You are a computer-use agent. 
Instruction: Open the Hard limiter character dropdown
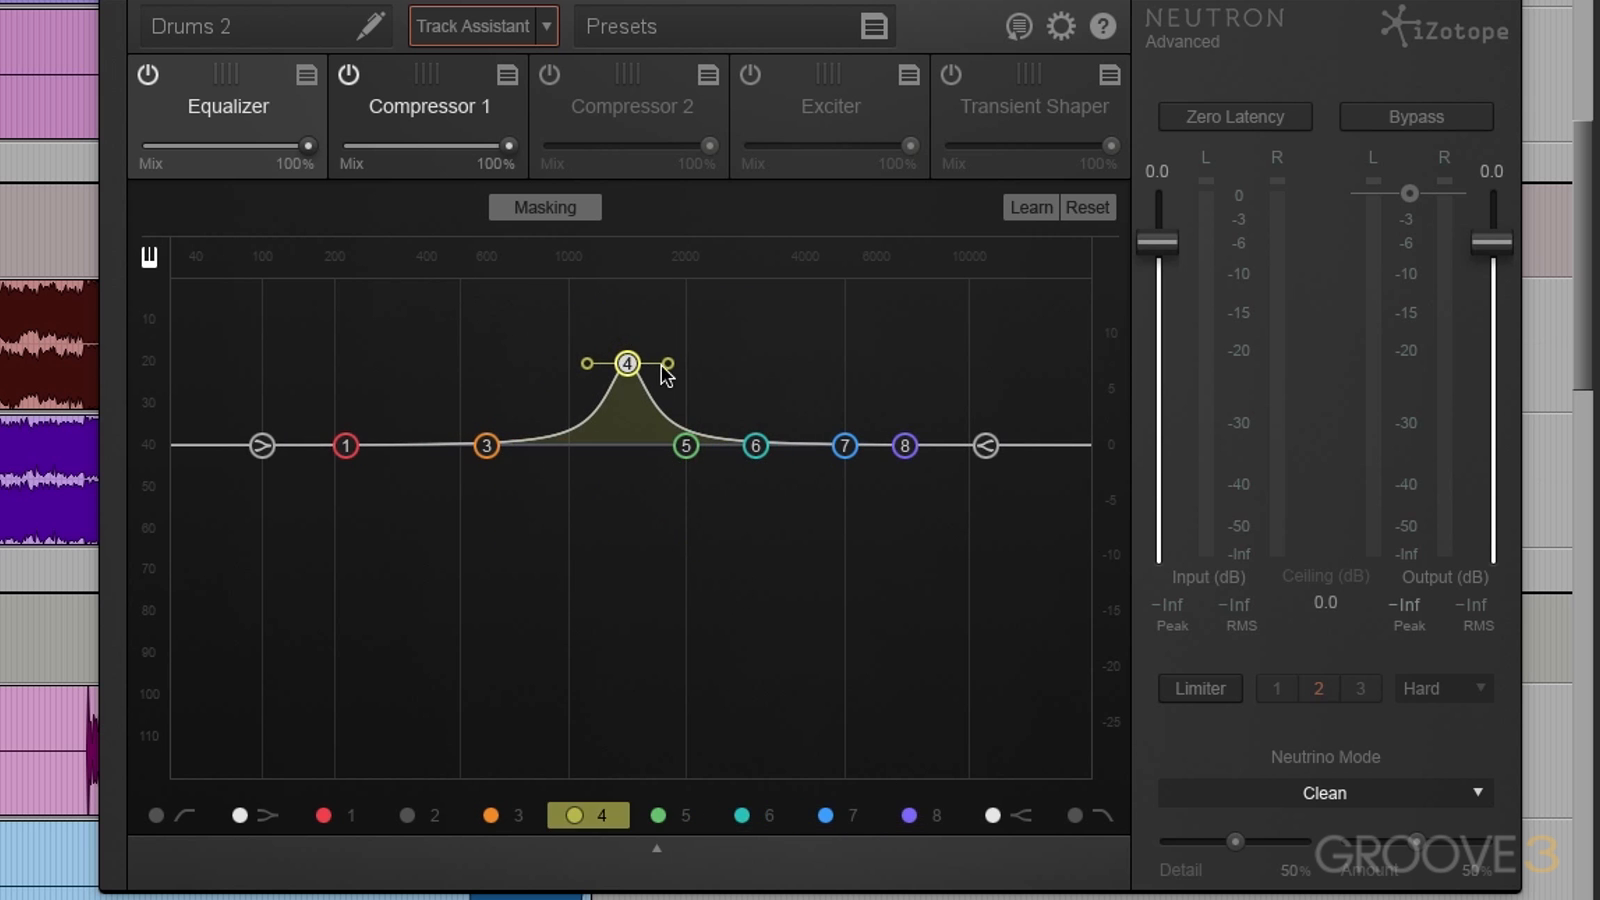(1443, 688)
